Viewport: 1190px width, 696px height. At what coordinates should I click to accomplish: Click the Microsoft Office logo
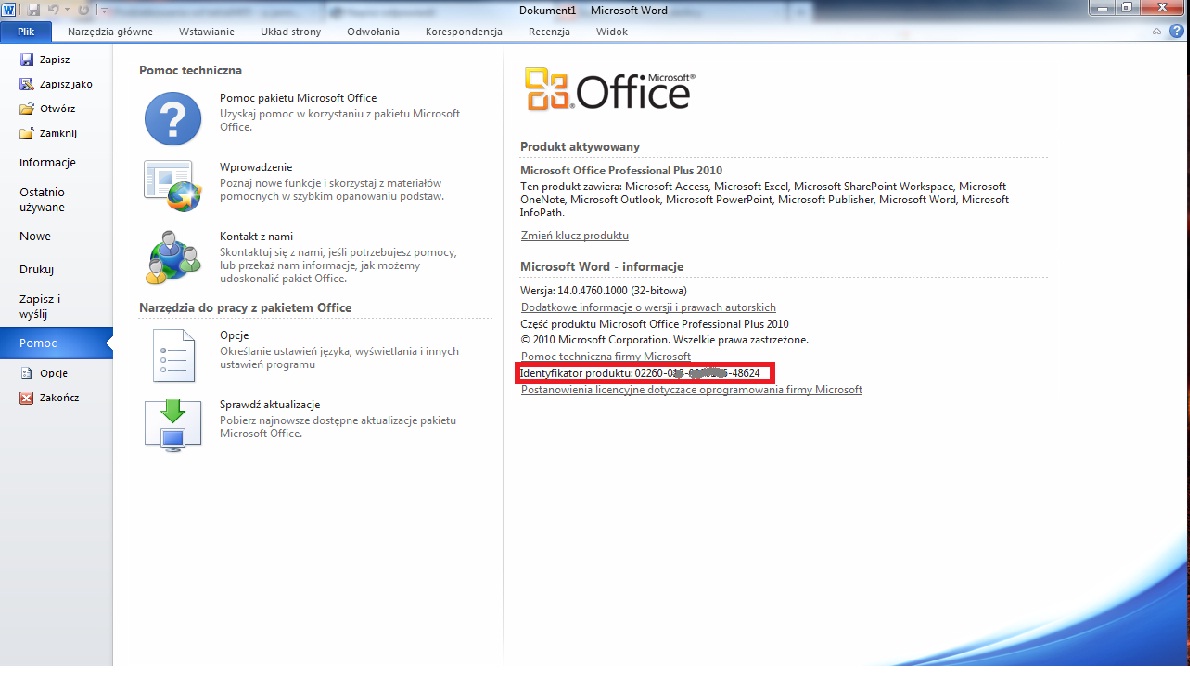click(610, 90)
